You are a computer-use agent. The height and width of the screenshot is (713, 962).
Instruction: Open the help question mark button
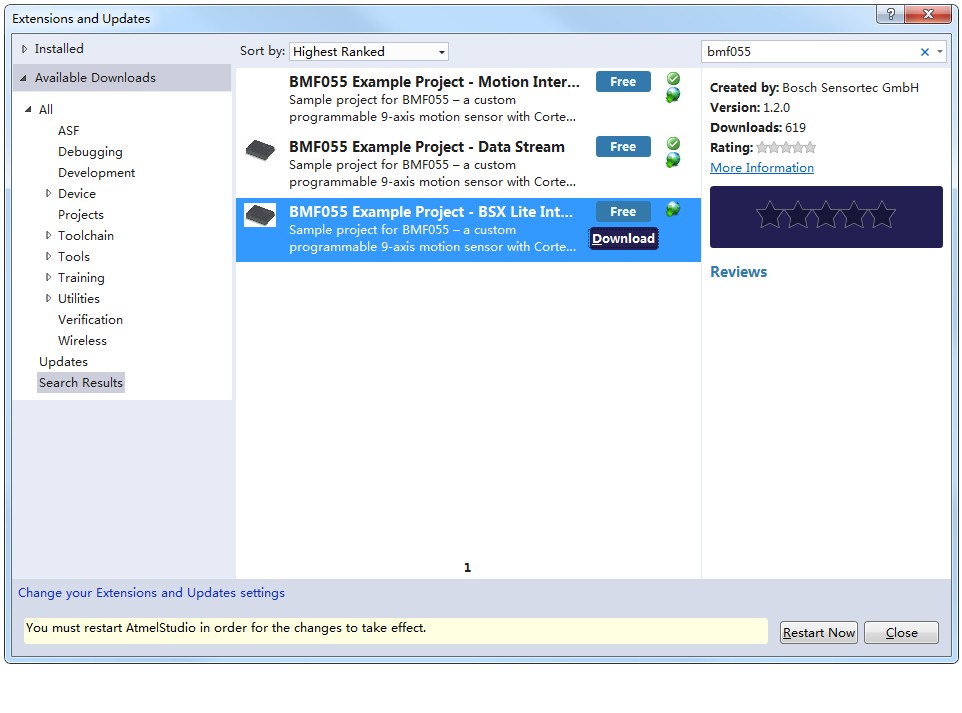[890, 15]
